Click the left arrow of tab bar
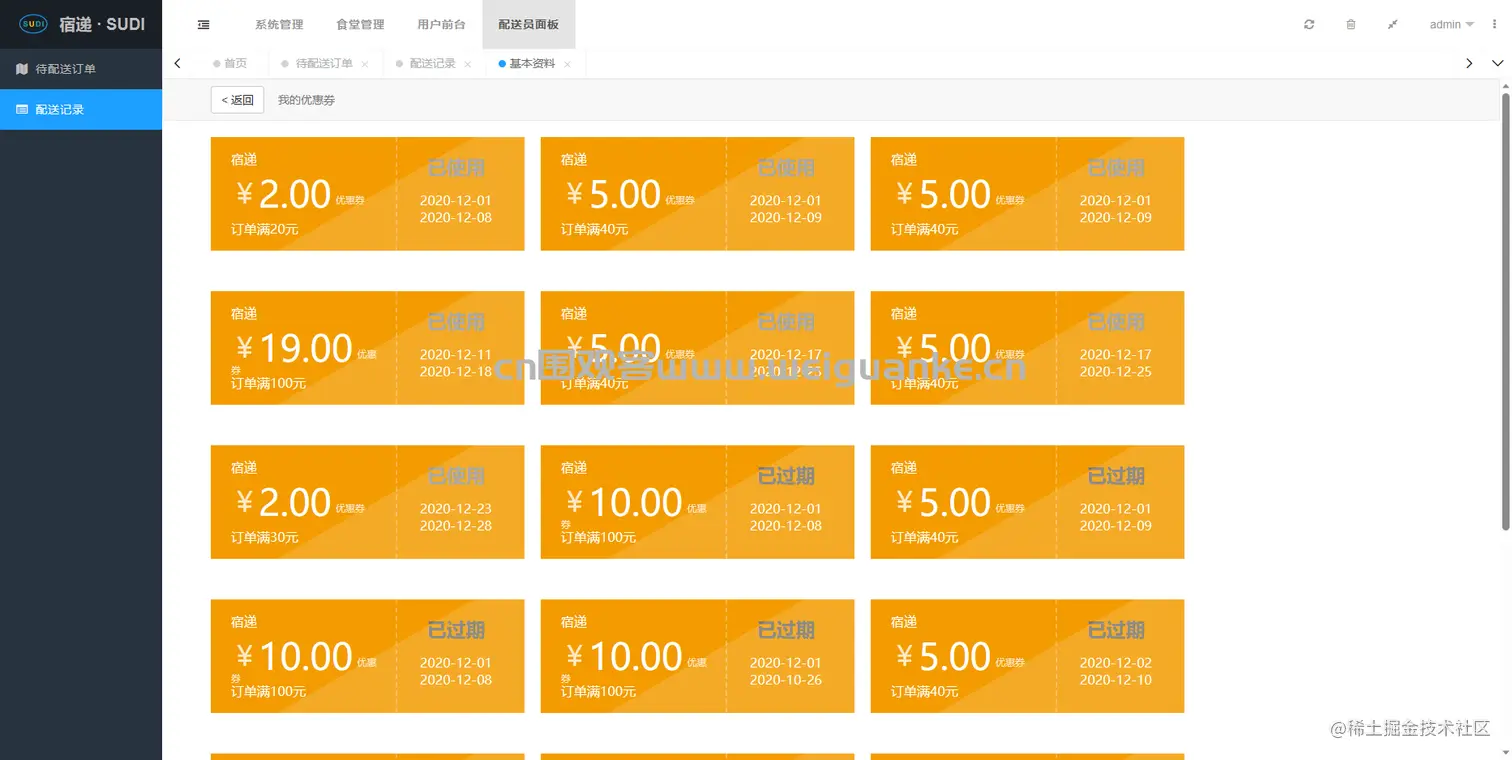This screenshot has height=760, width=1512. (177, 63)
